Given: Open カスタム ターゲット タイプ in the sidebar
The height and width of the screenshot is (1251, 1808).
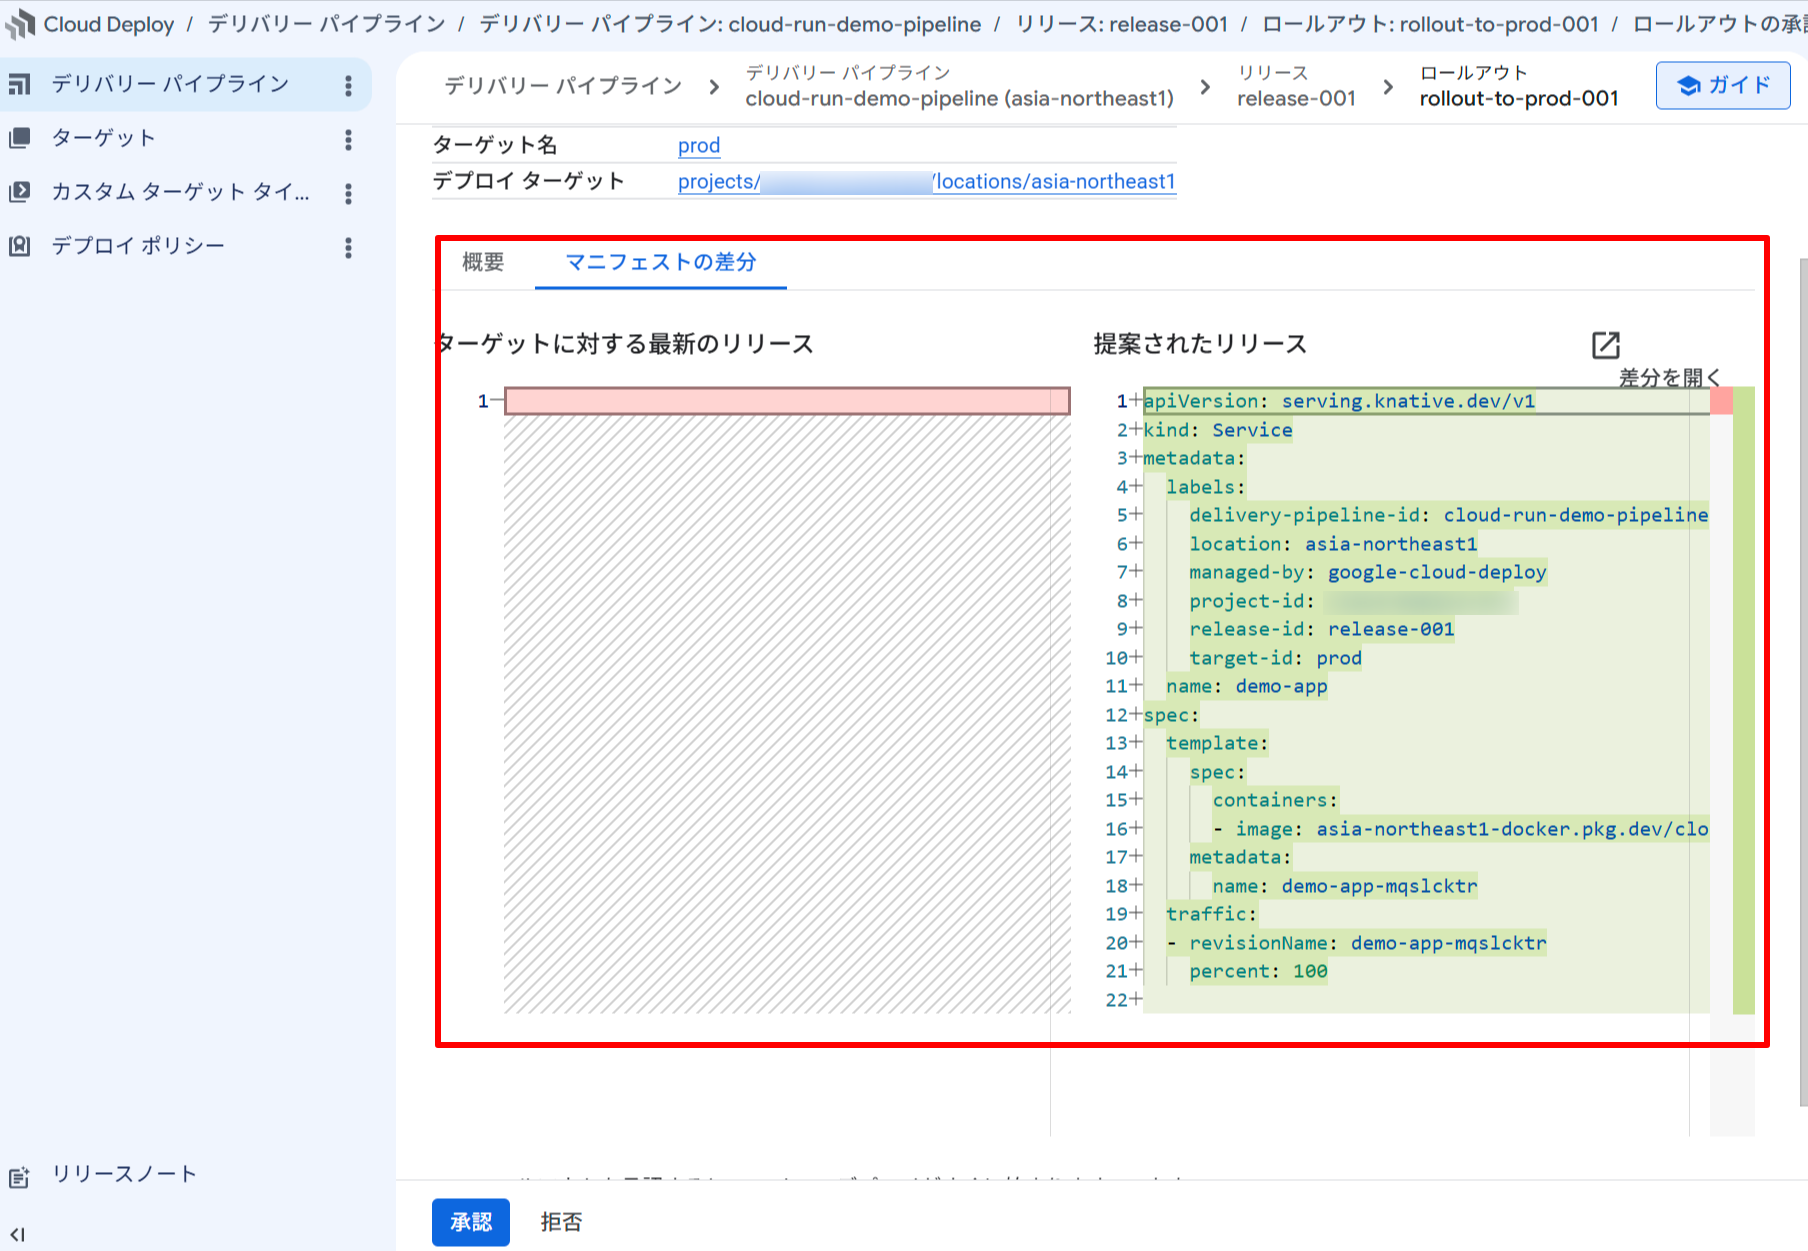Looking at the screenshot, I should [181, 192].
